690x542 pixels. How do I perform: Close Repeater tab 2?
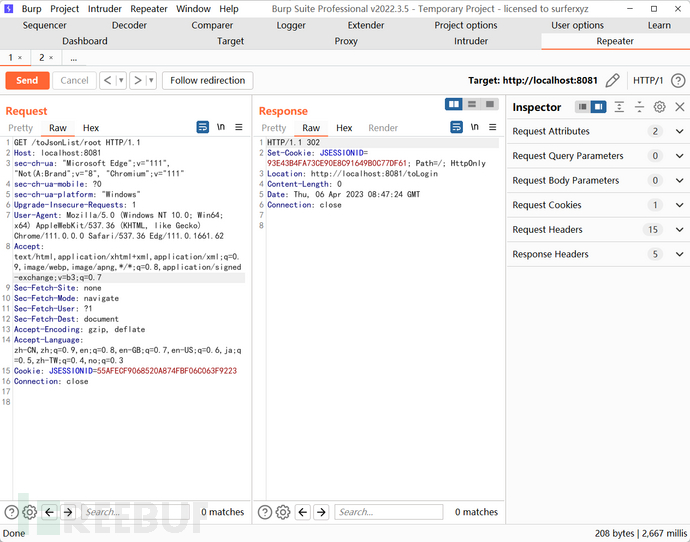click(x=51, y=58)
